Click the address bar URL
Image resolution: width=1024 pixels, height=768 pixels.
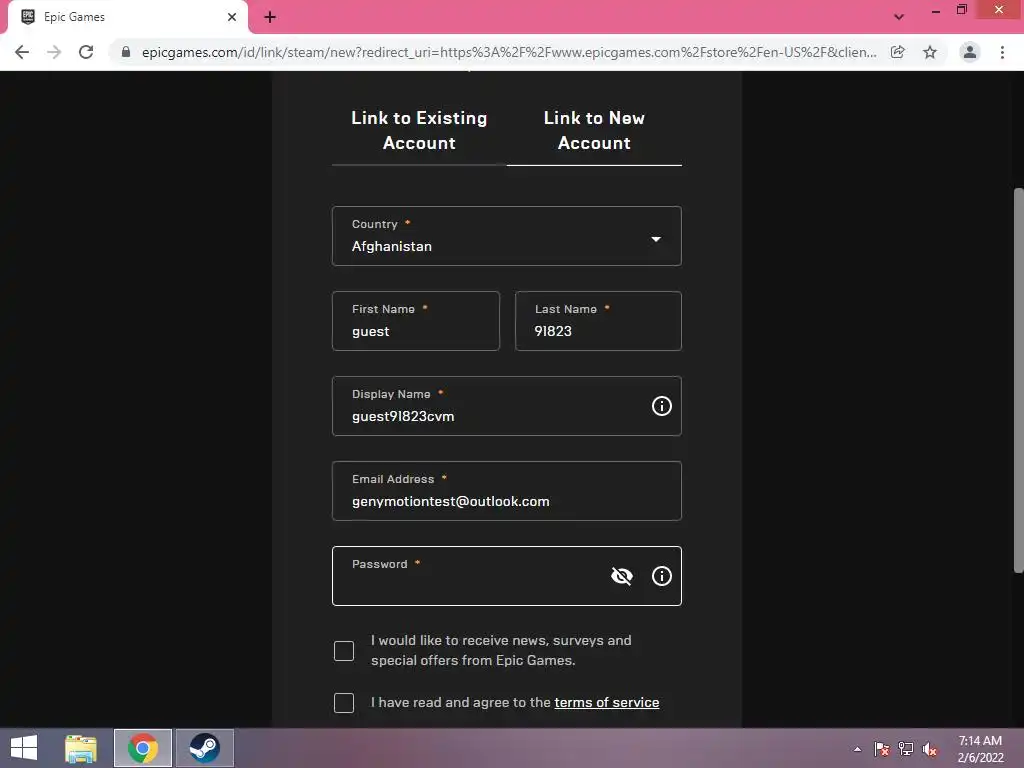point(509,52)
